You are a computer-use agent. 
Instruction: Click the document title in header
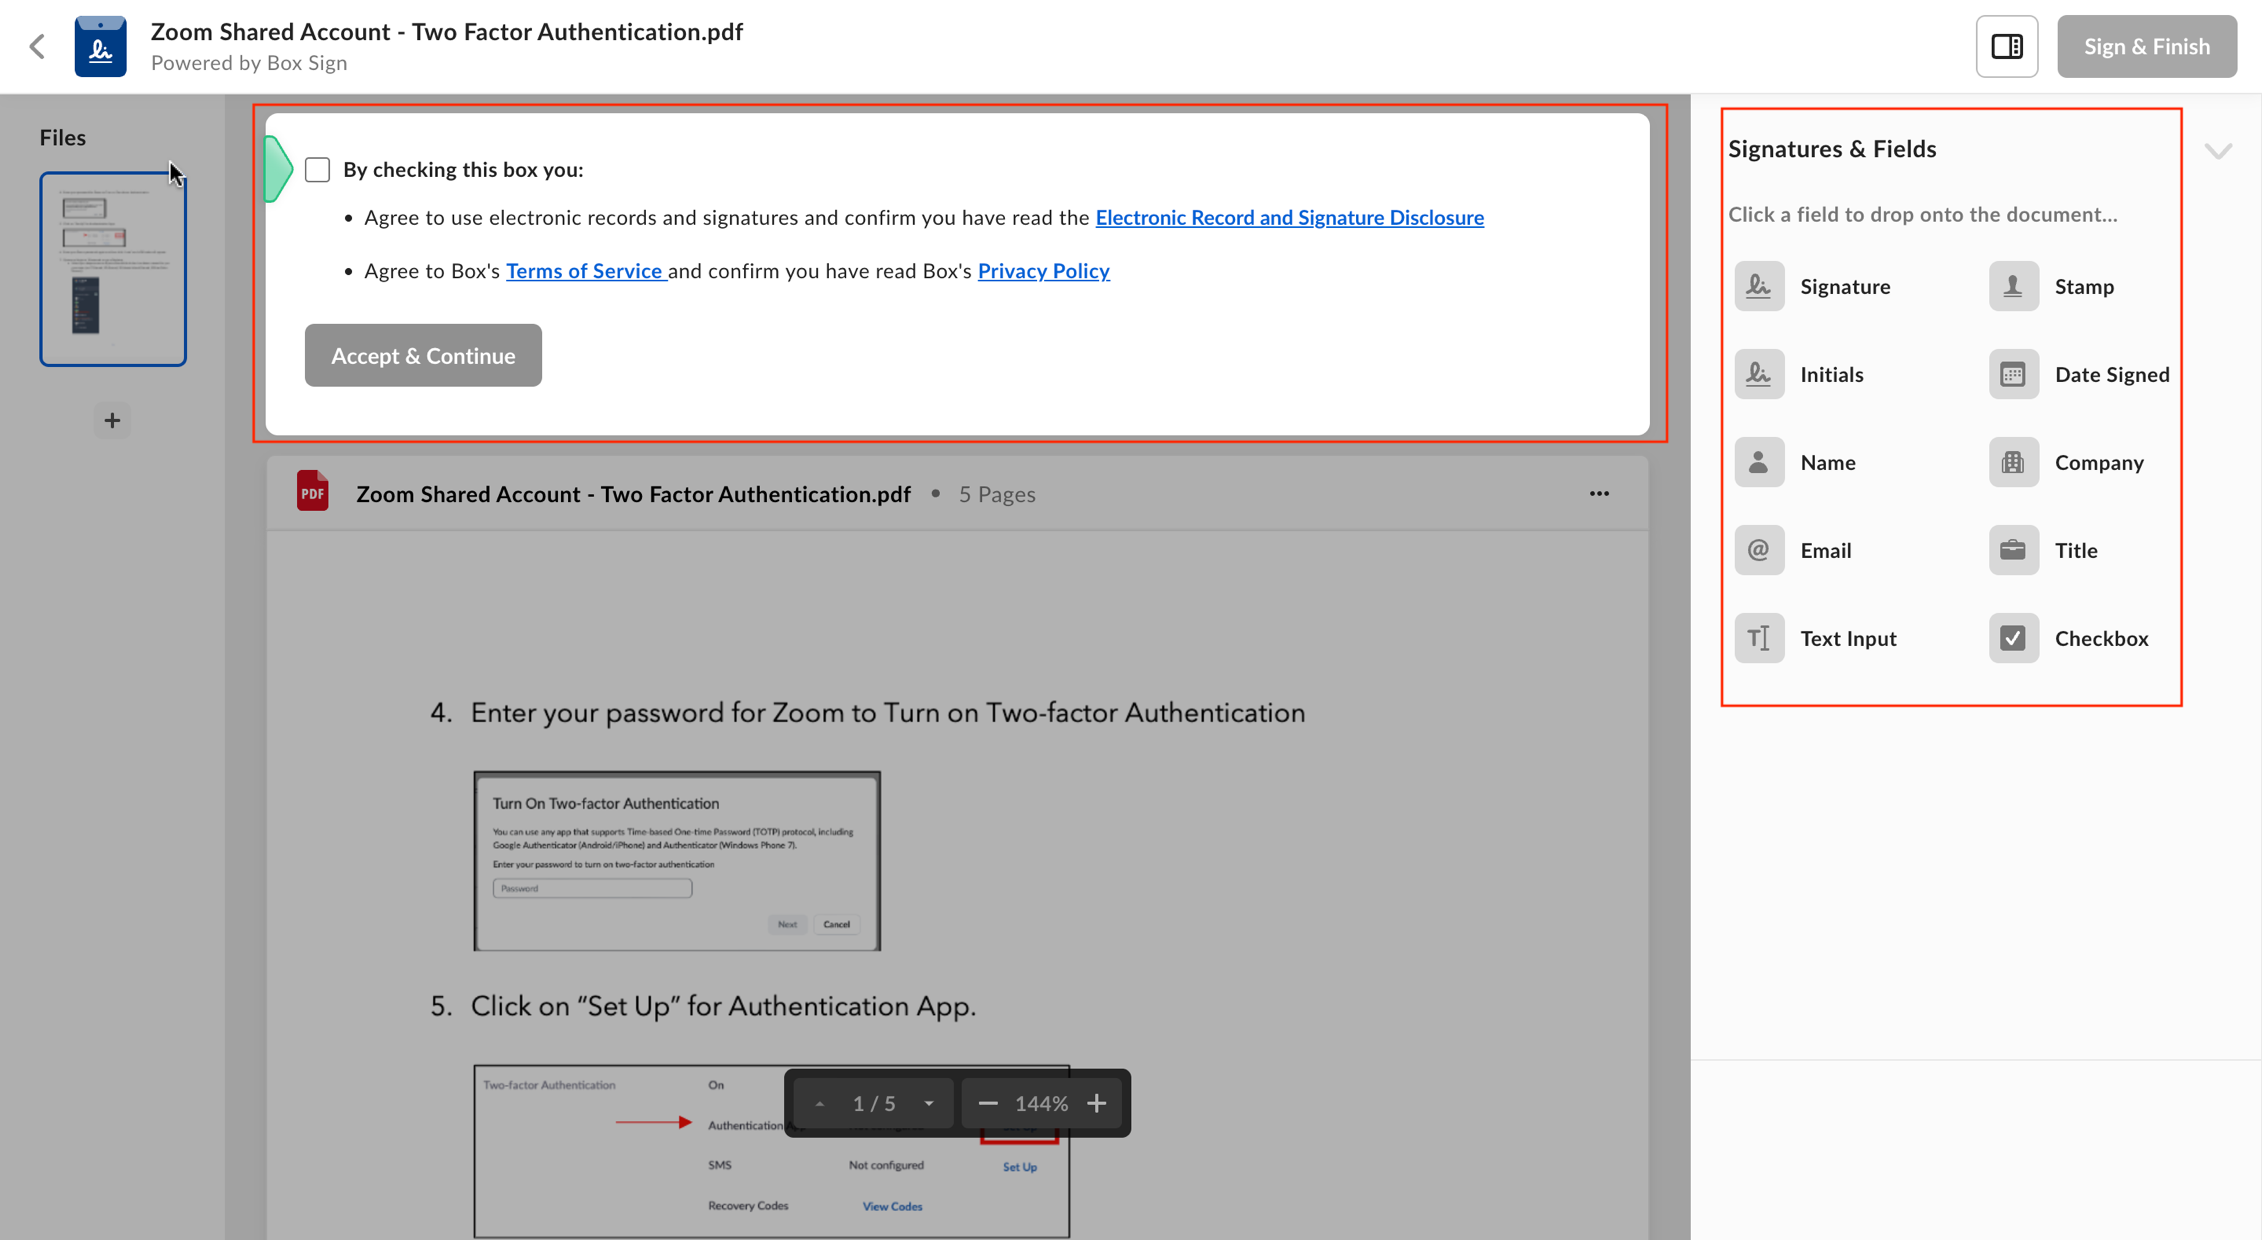coord(447,32)
